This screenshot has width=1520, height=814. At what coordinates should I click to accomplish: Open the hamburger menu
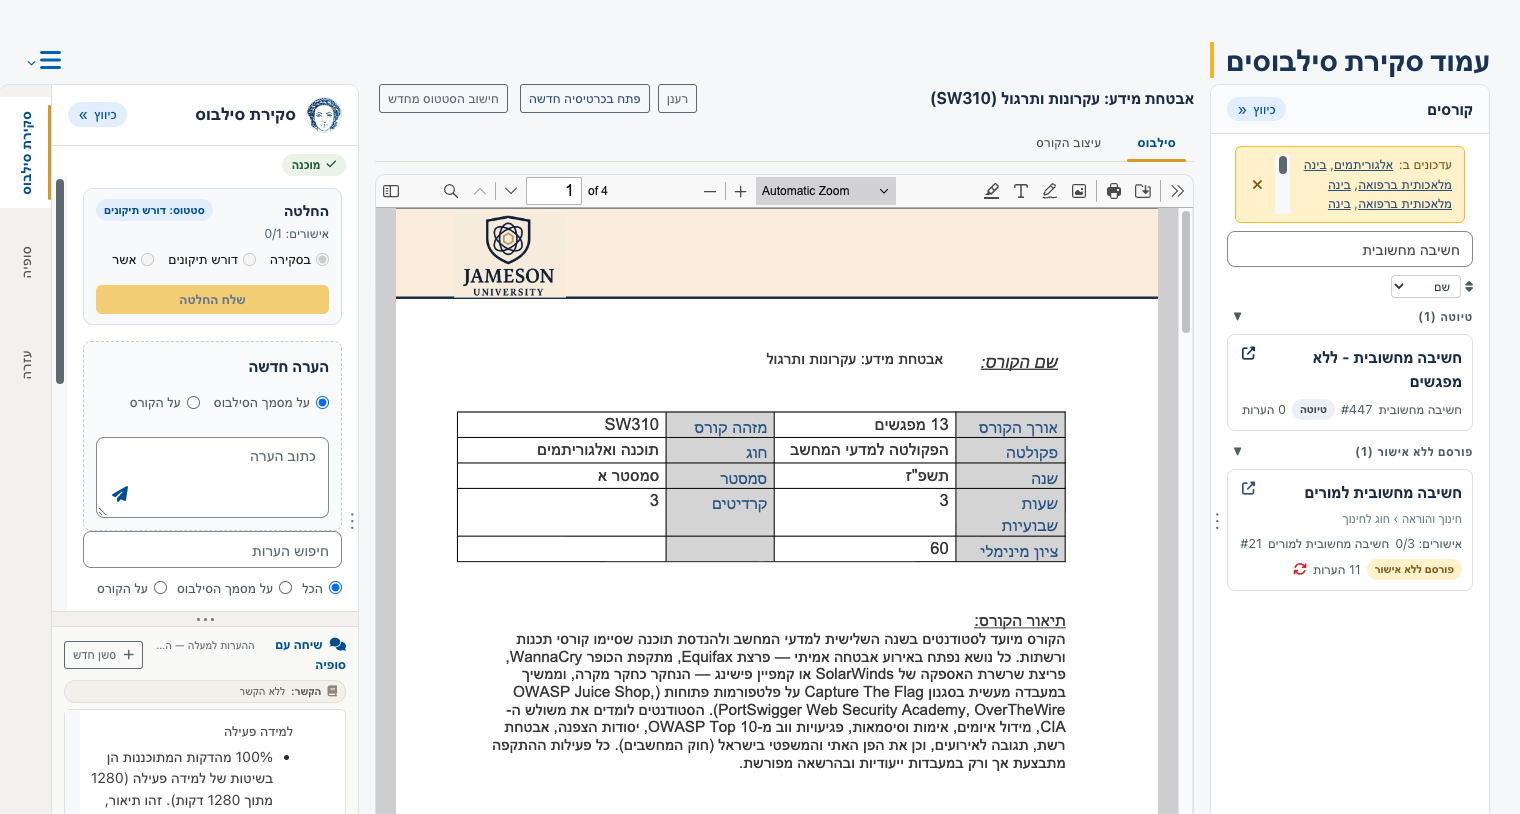(x=50, y=60)
